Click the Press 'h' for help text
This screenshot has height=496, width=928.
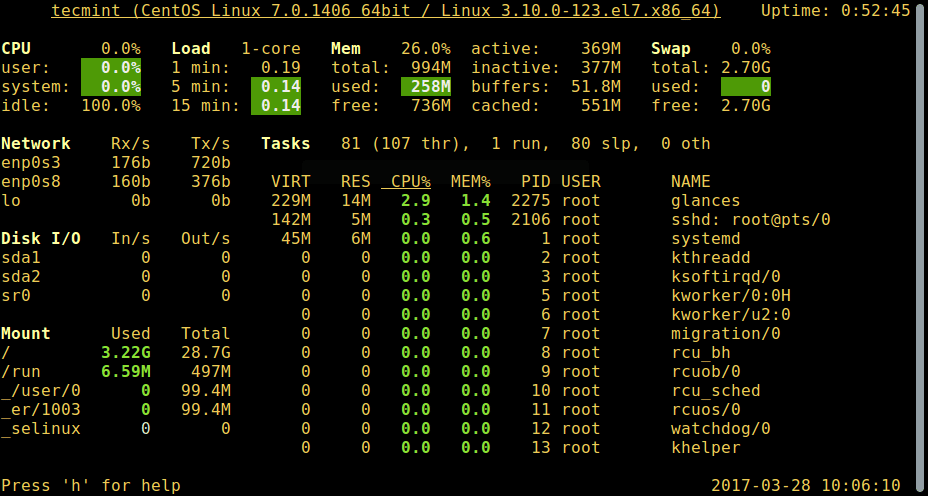91,485
